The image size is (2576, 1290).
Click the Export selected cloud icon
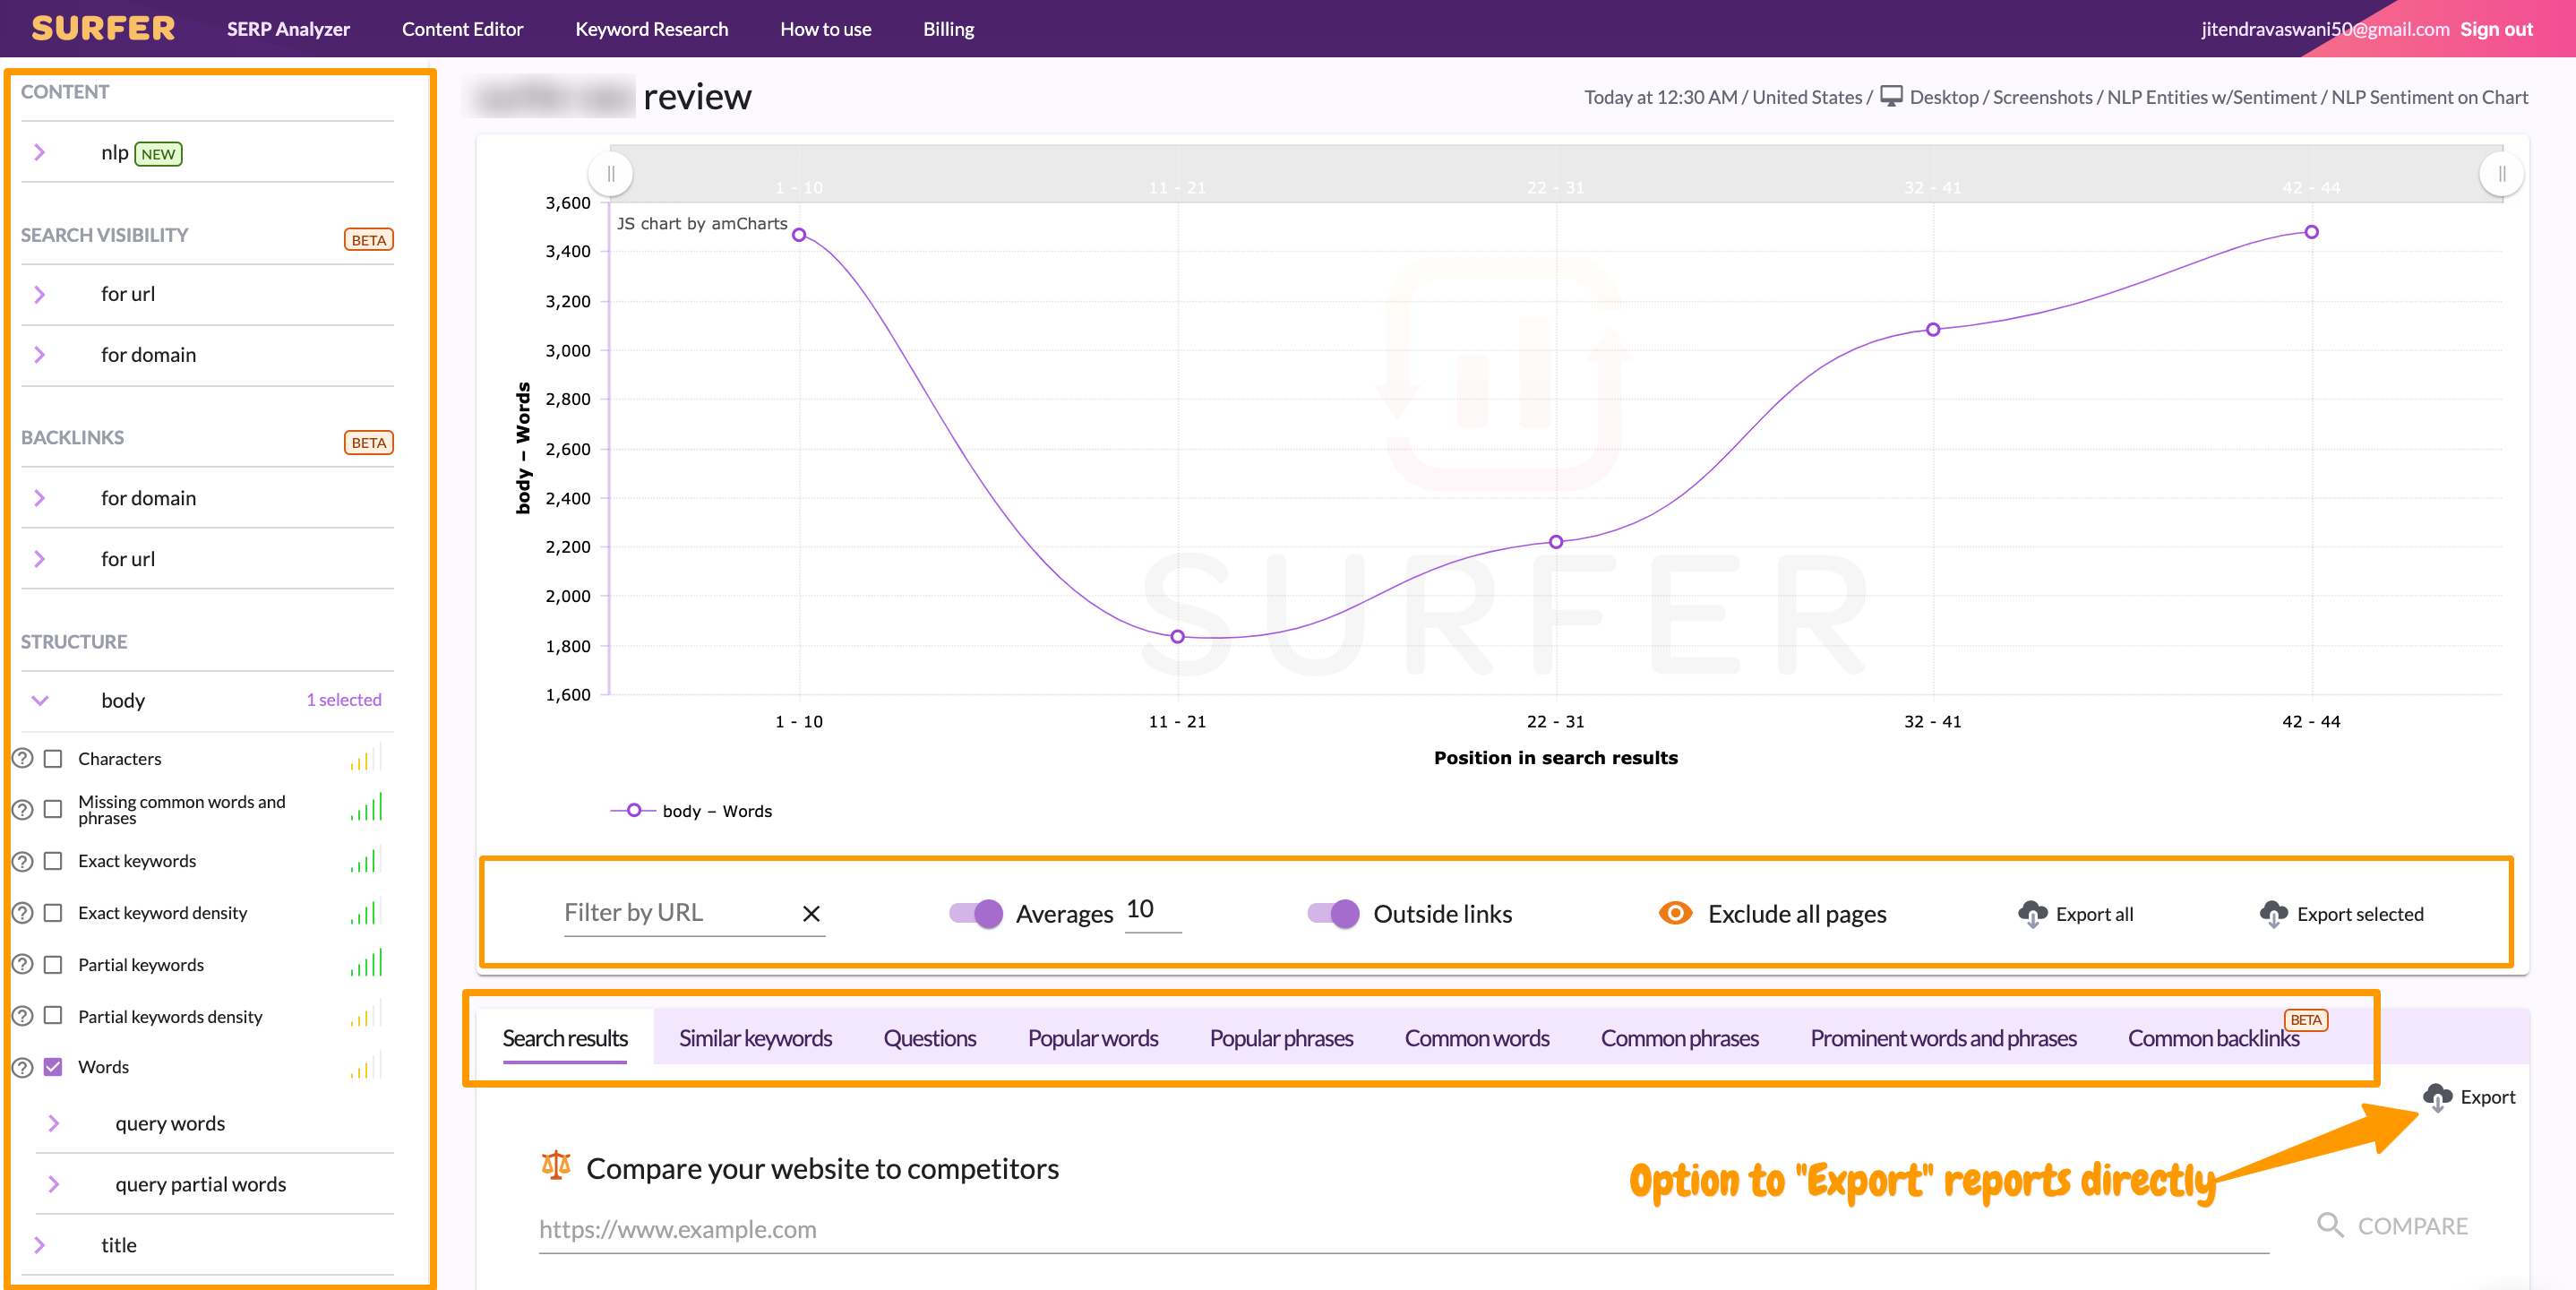2273,914
